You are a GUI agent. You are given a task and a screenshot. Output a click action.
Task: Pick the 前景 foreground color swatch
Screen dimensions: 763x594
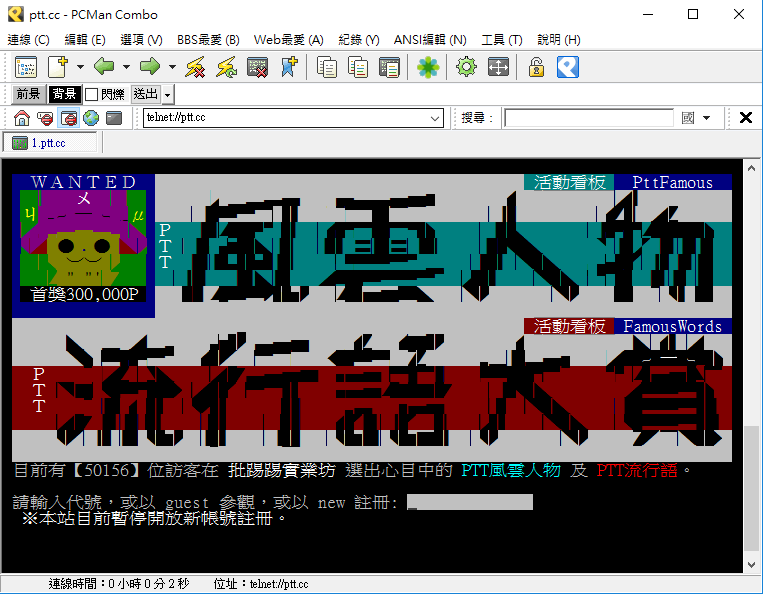pyautogui.click(x=28, y=94)
